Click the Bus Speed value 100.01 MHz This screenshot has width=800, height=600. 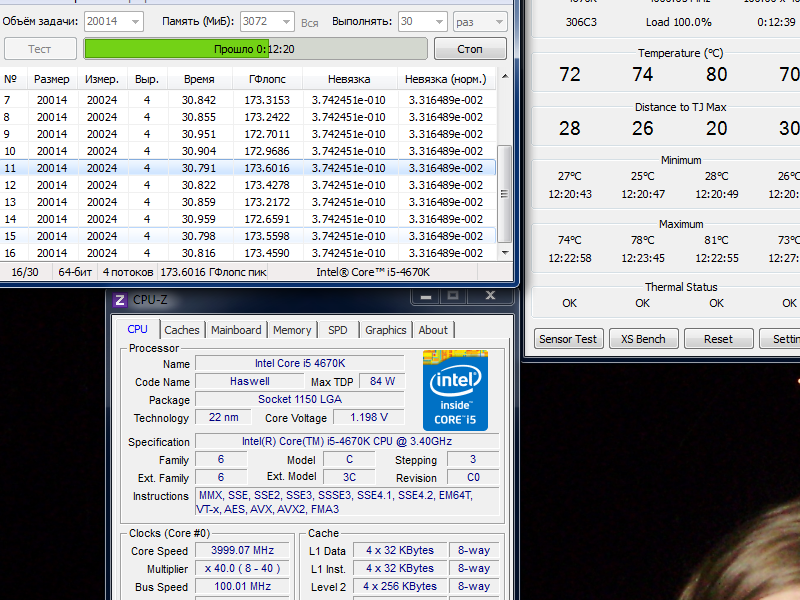pyautogui.click(x=242, y=586)
